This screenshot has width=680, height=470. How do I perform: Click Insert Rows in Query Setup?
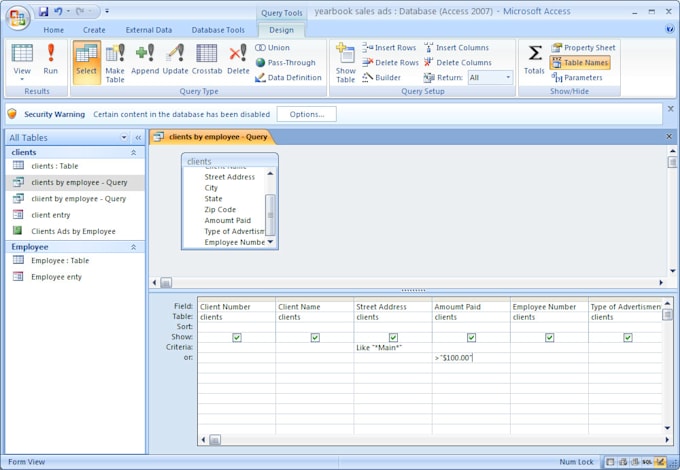pos(389,48)
